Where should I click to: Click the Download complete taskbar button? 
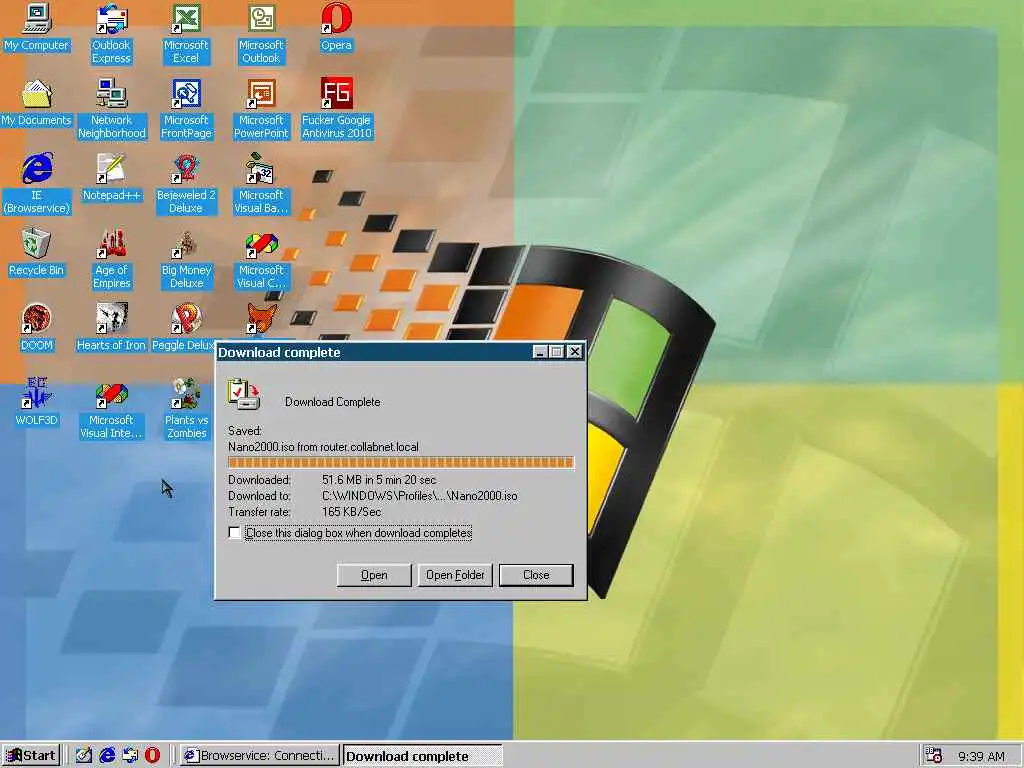tap(423, 756)
